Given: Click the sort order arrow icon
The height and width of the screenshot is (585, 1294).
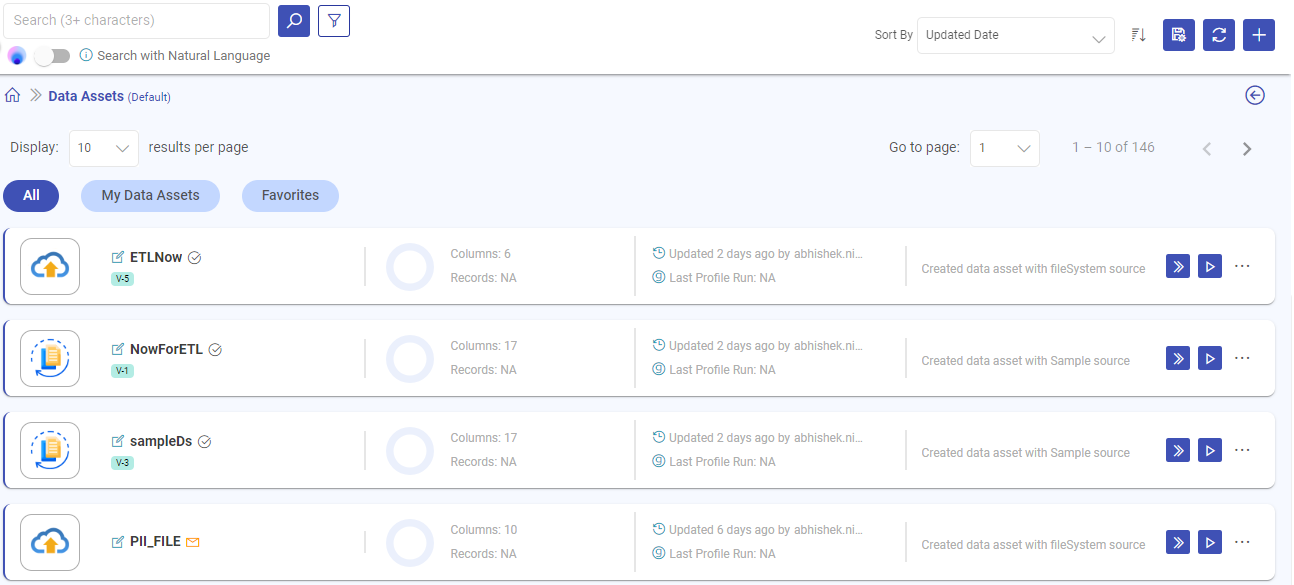Looking at the screenshot, I should pos(1137,34).
